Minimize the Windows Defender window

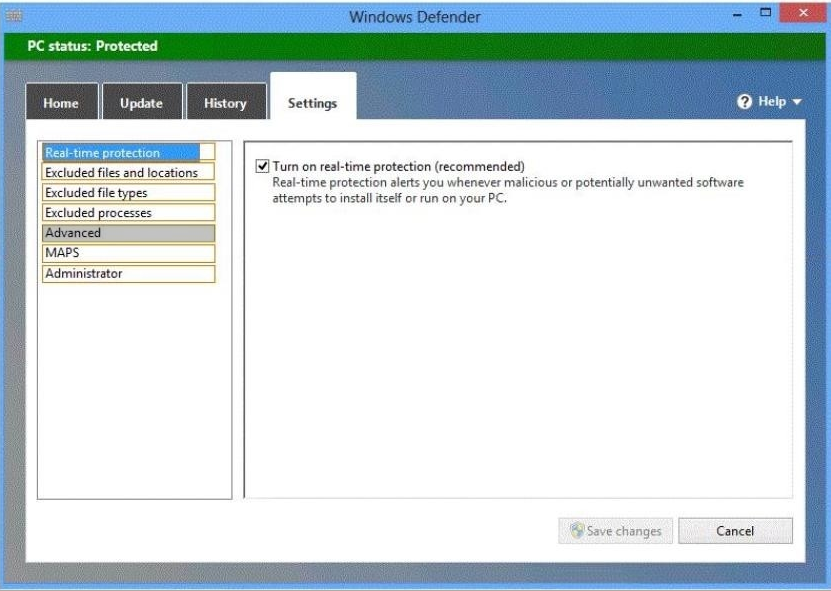click(x=737, y=14)
